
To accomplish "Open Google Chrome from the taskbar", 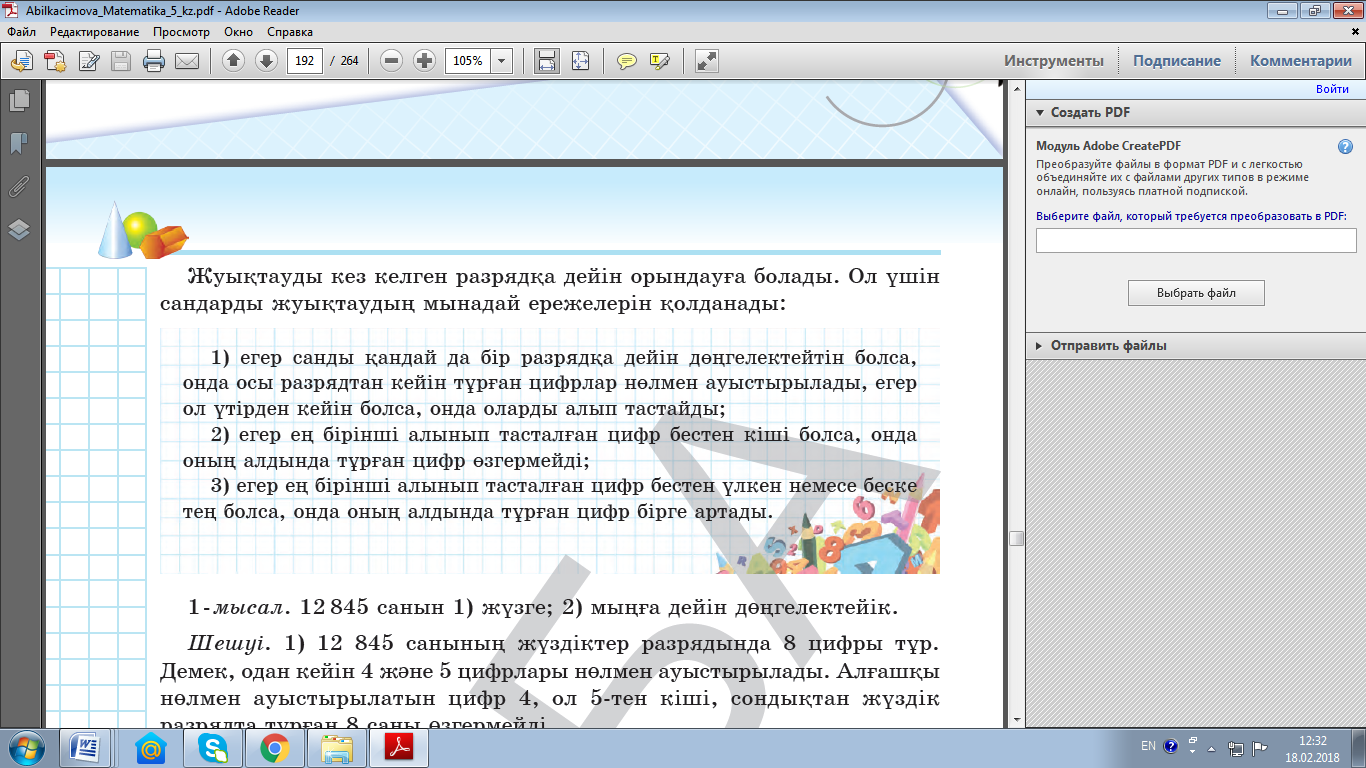I will [x=274, y=748].
